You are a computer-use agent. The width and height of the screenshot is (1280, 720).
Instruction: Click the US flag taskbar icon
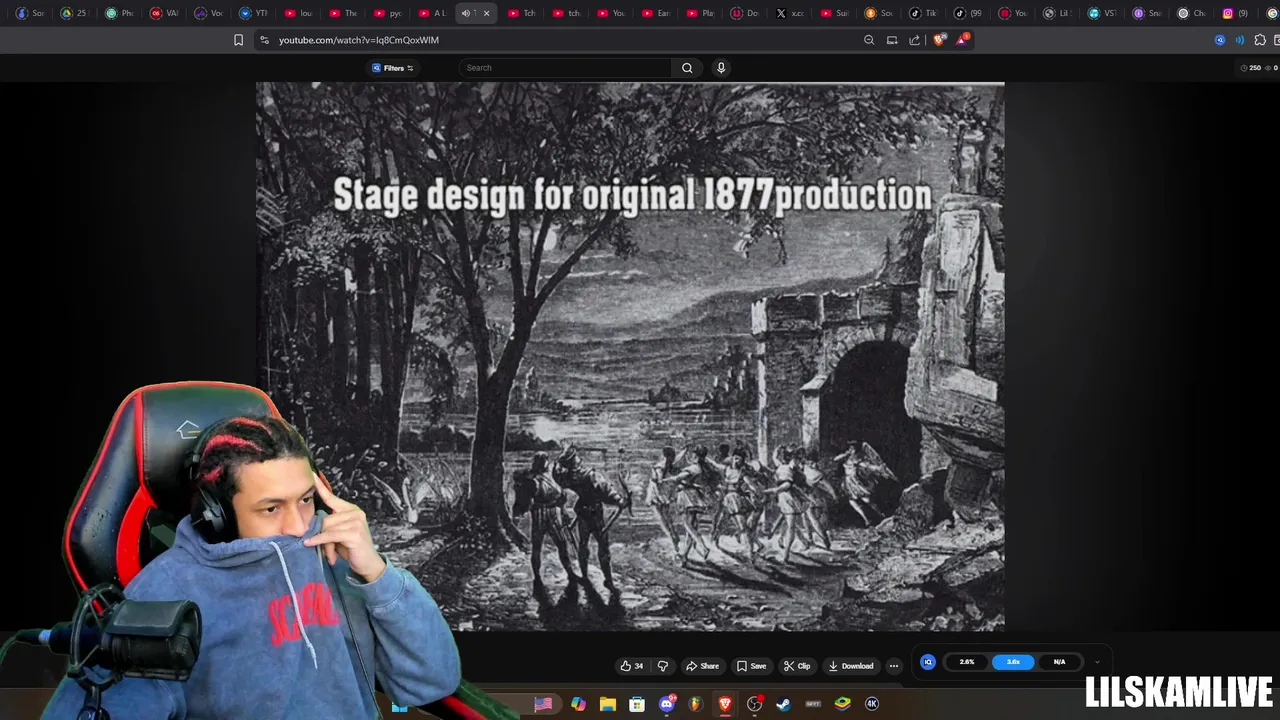coord(543,704)
